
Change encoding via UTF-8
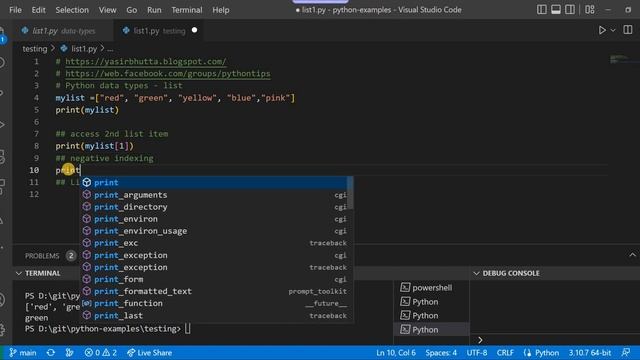477,353
